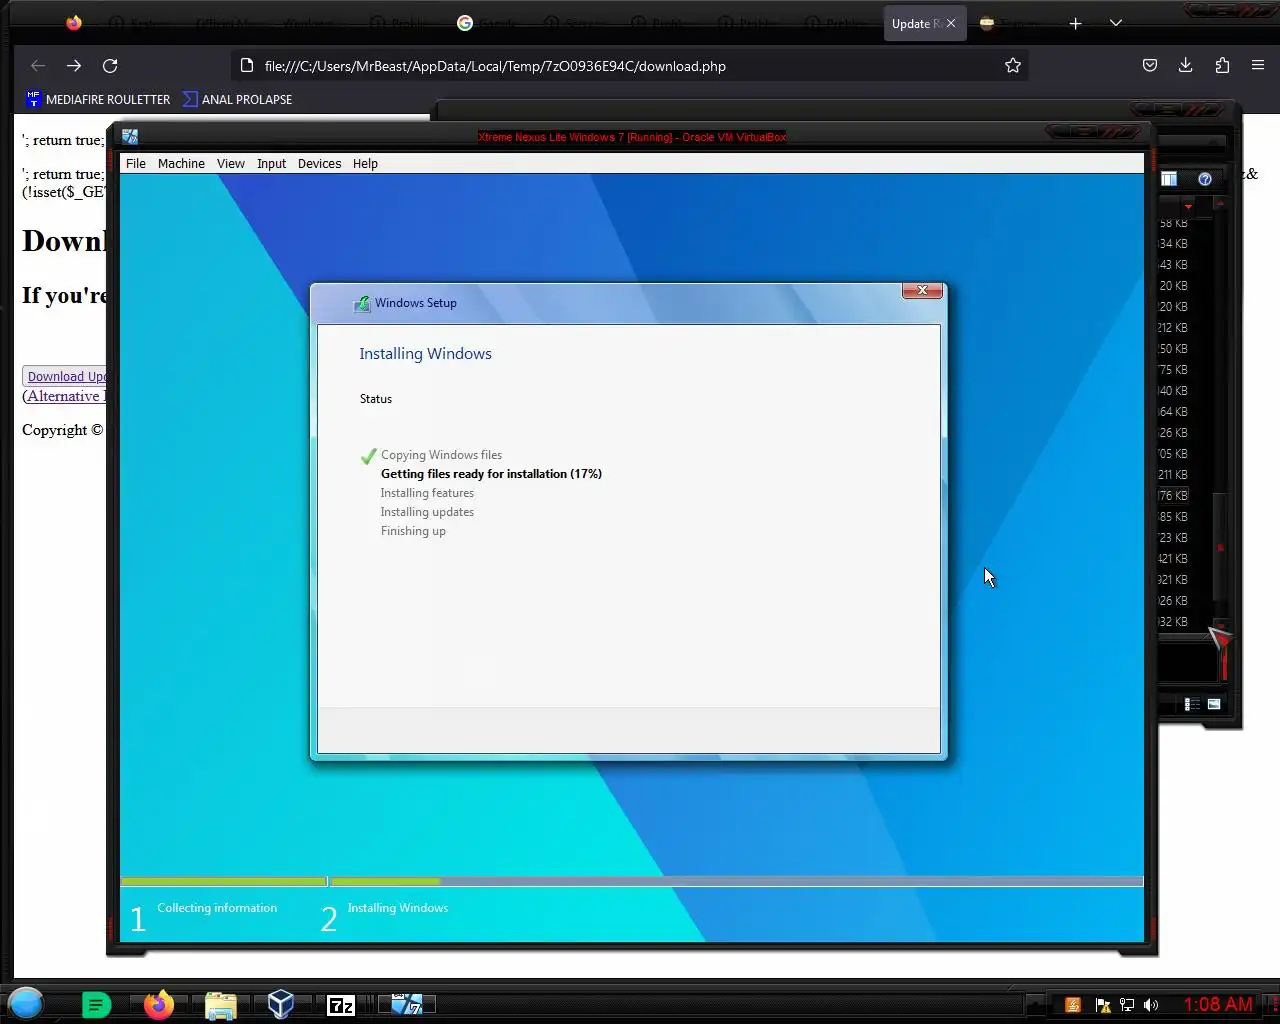
Task: Open the Help menu in VirtualBox
Action: coord(365,164)
